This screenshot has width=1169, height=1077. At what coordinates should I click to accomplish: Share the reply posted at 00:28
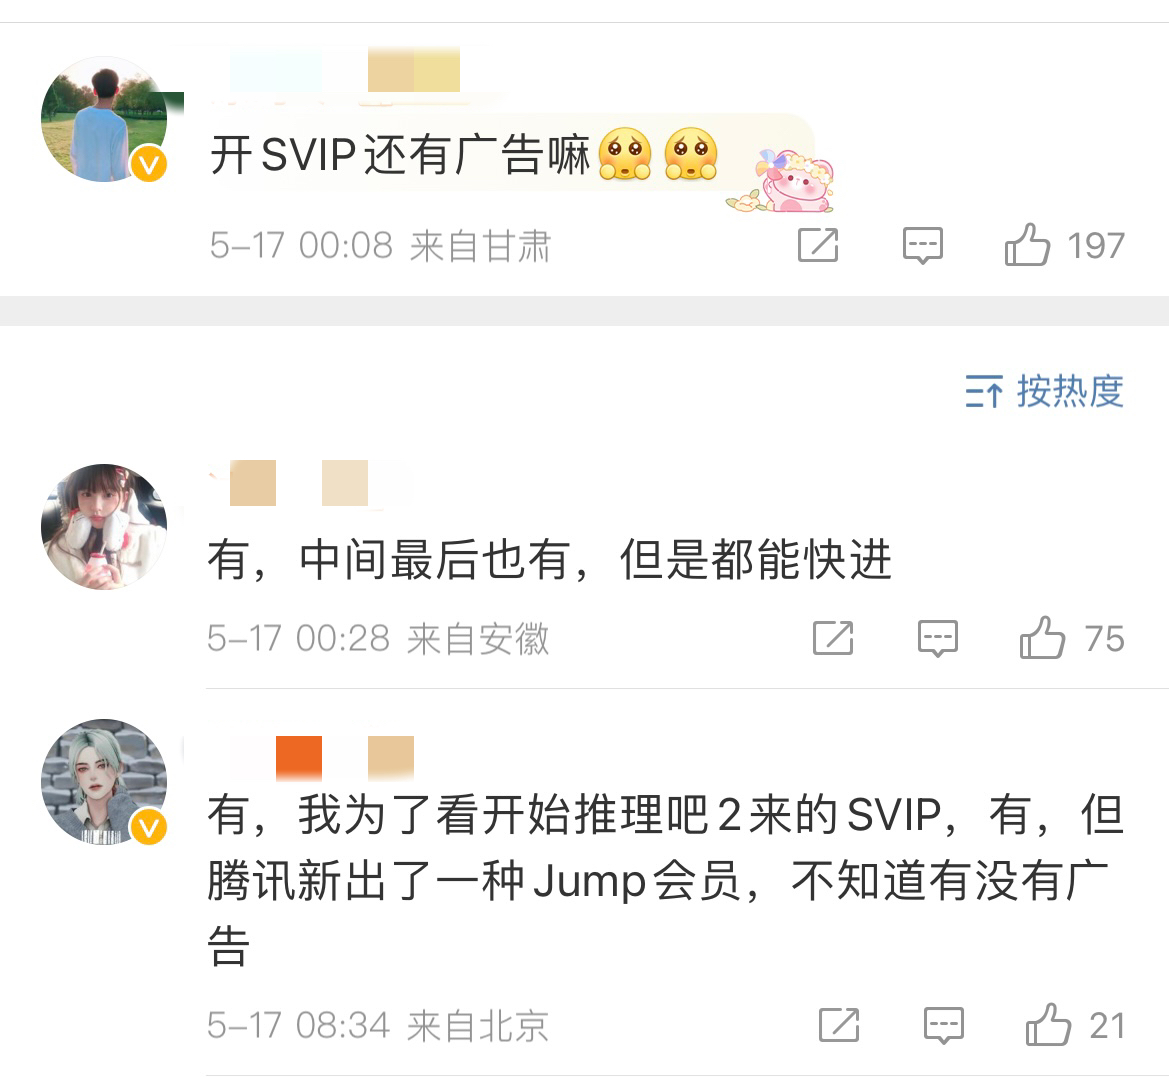[x=833, y=639]
